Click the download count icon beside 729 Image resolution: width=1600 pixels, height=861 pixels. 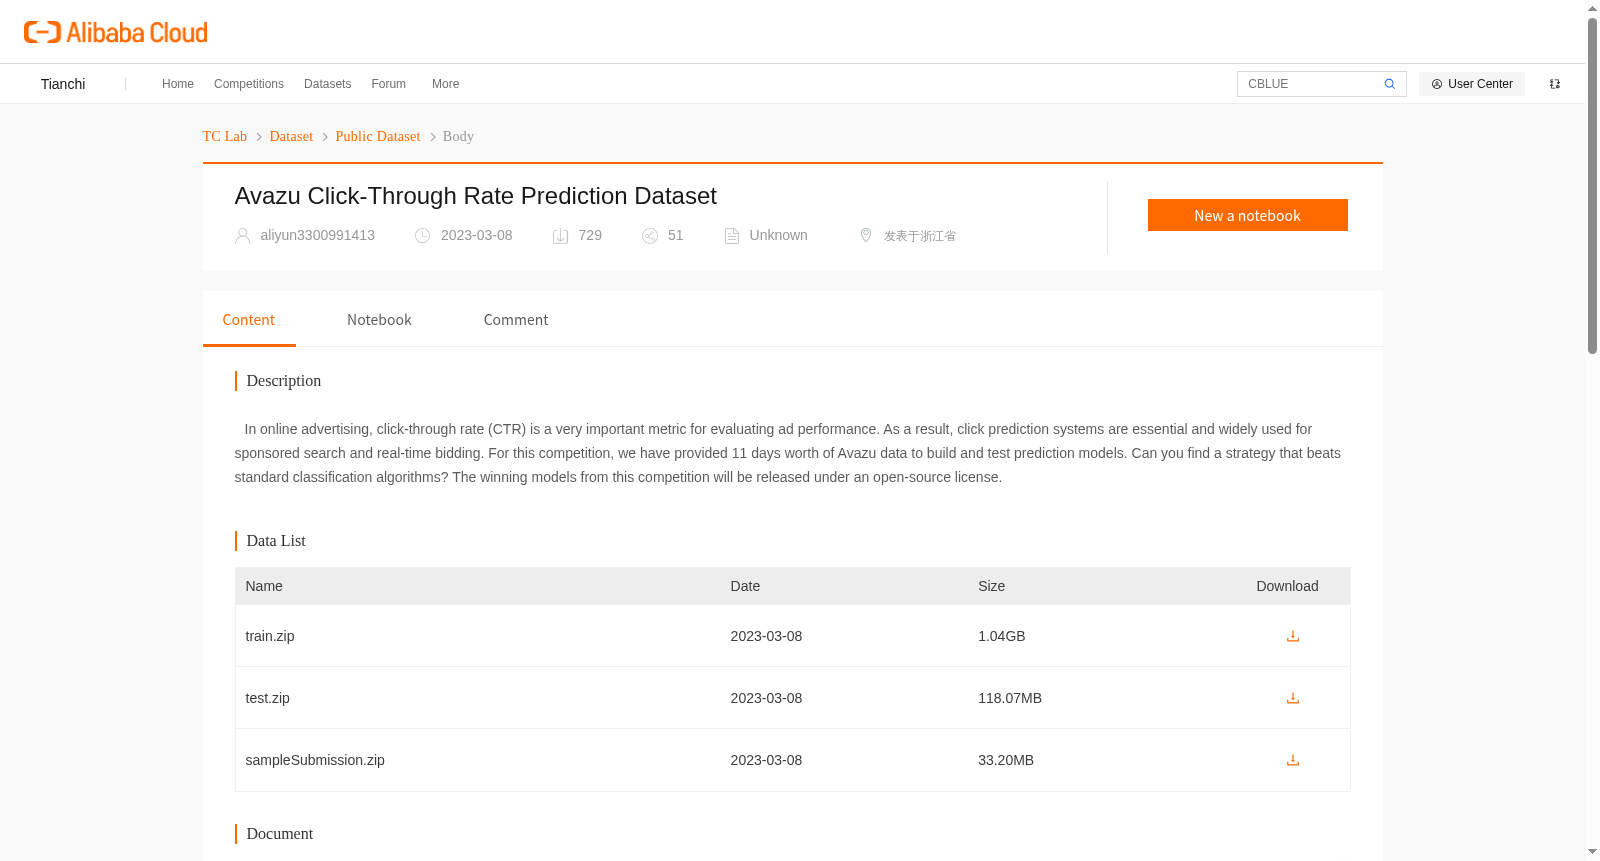click(x=561, y=236)
